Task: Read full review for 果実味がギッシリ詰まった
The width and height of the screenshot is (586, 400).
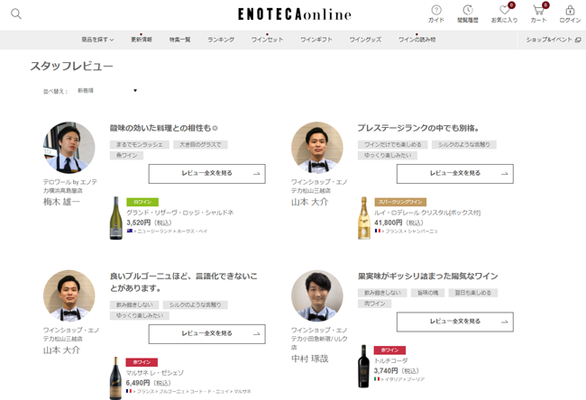Action: pyautogui.click(x=455, y=321)
